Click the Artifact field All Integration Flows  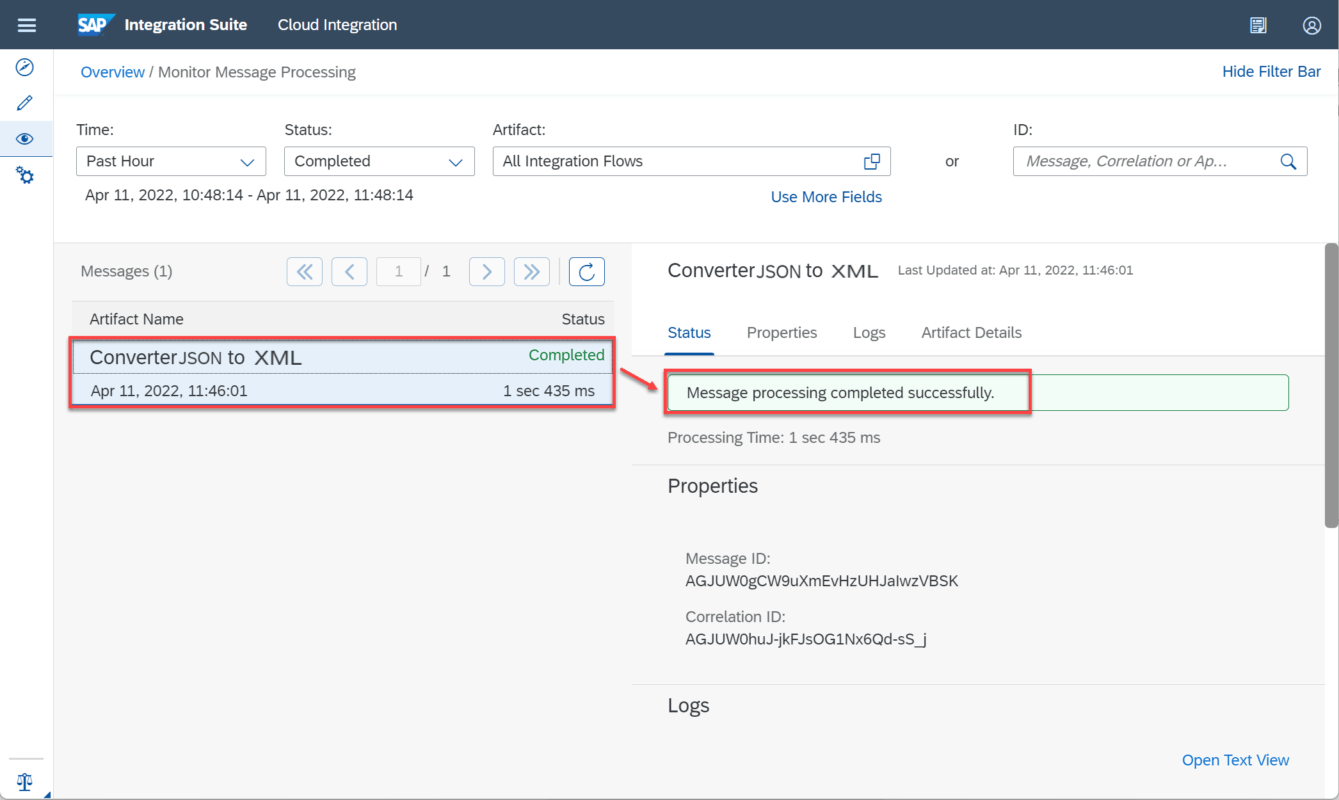click(692, 161)
